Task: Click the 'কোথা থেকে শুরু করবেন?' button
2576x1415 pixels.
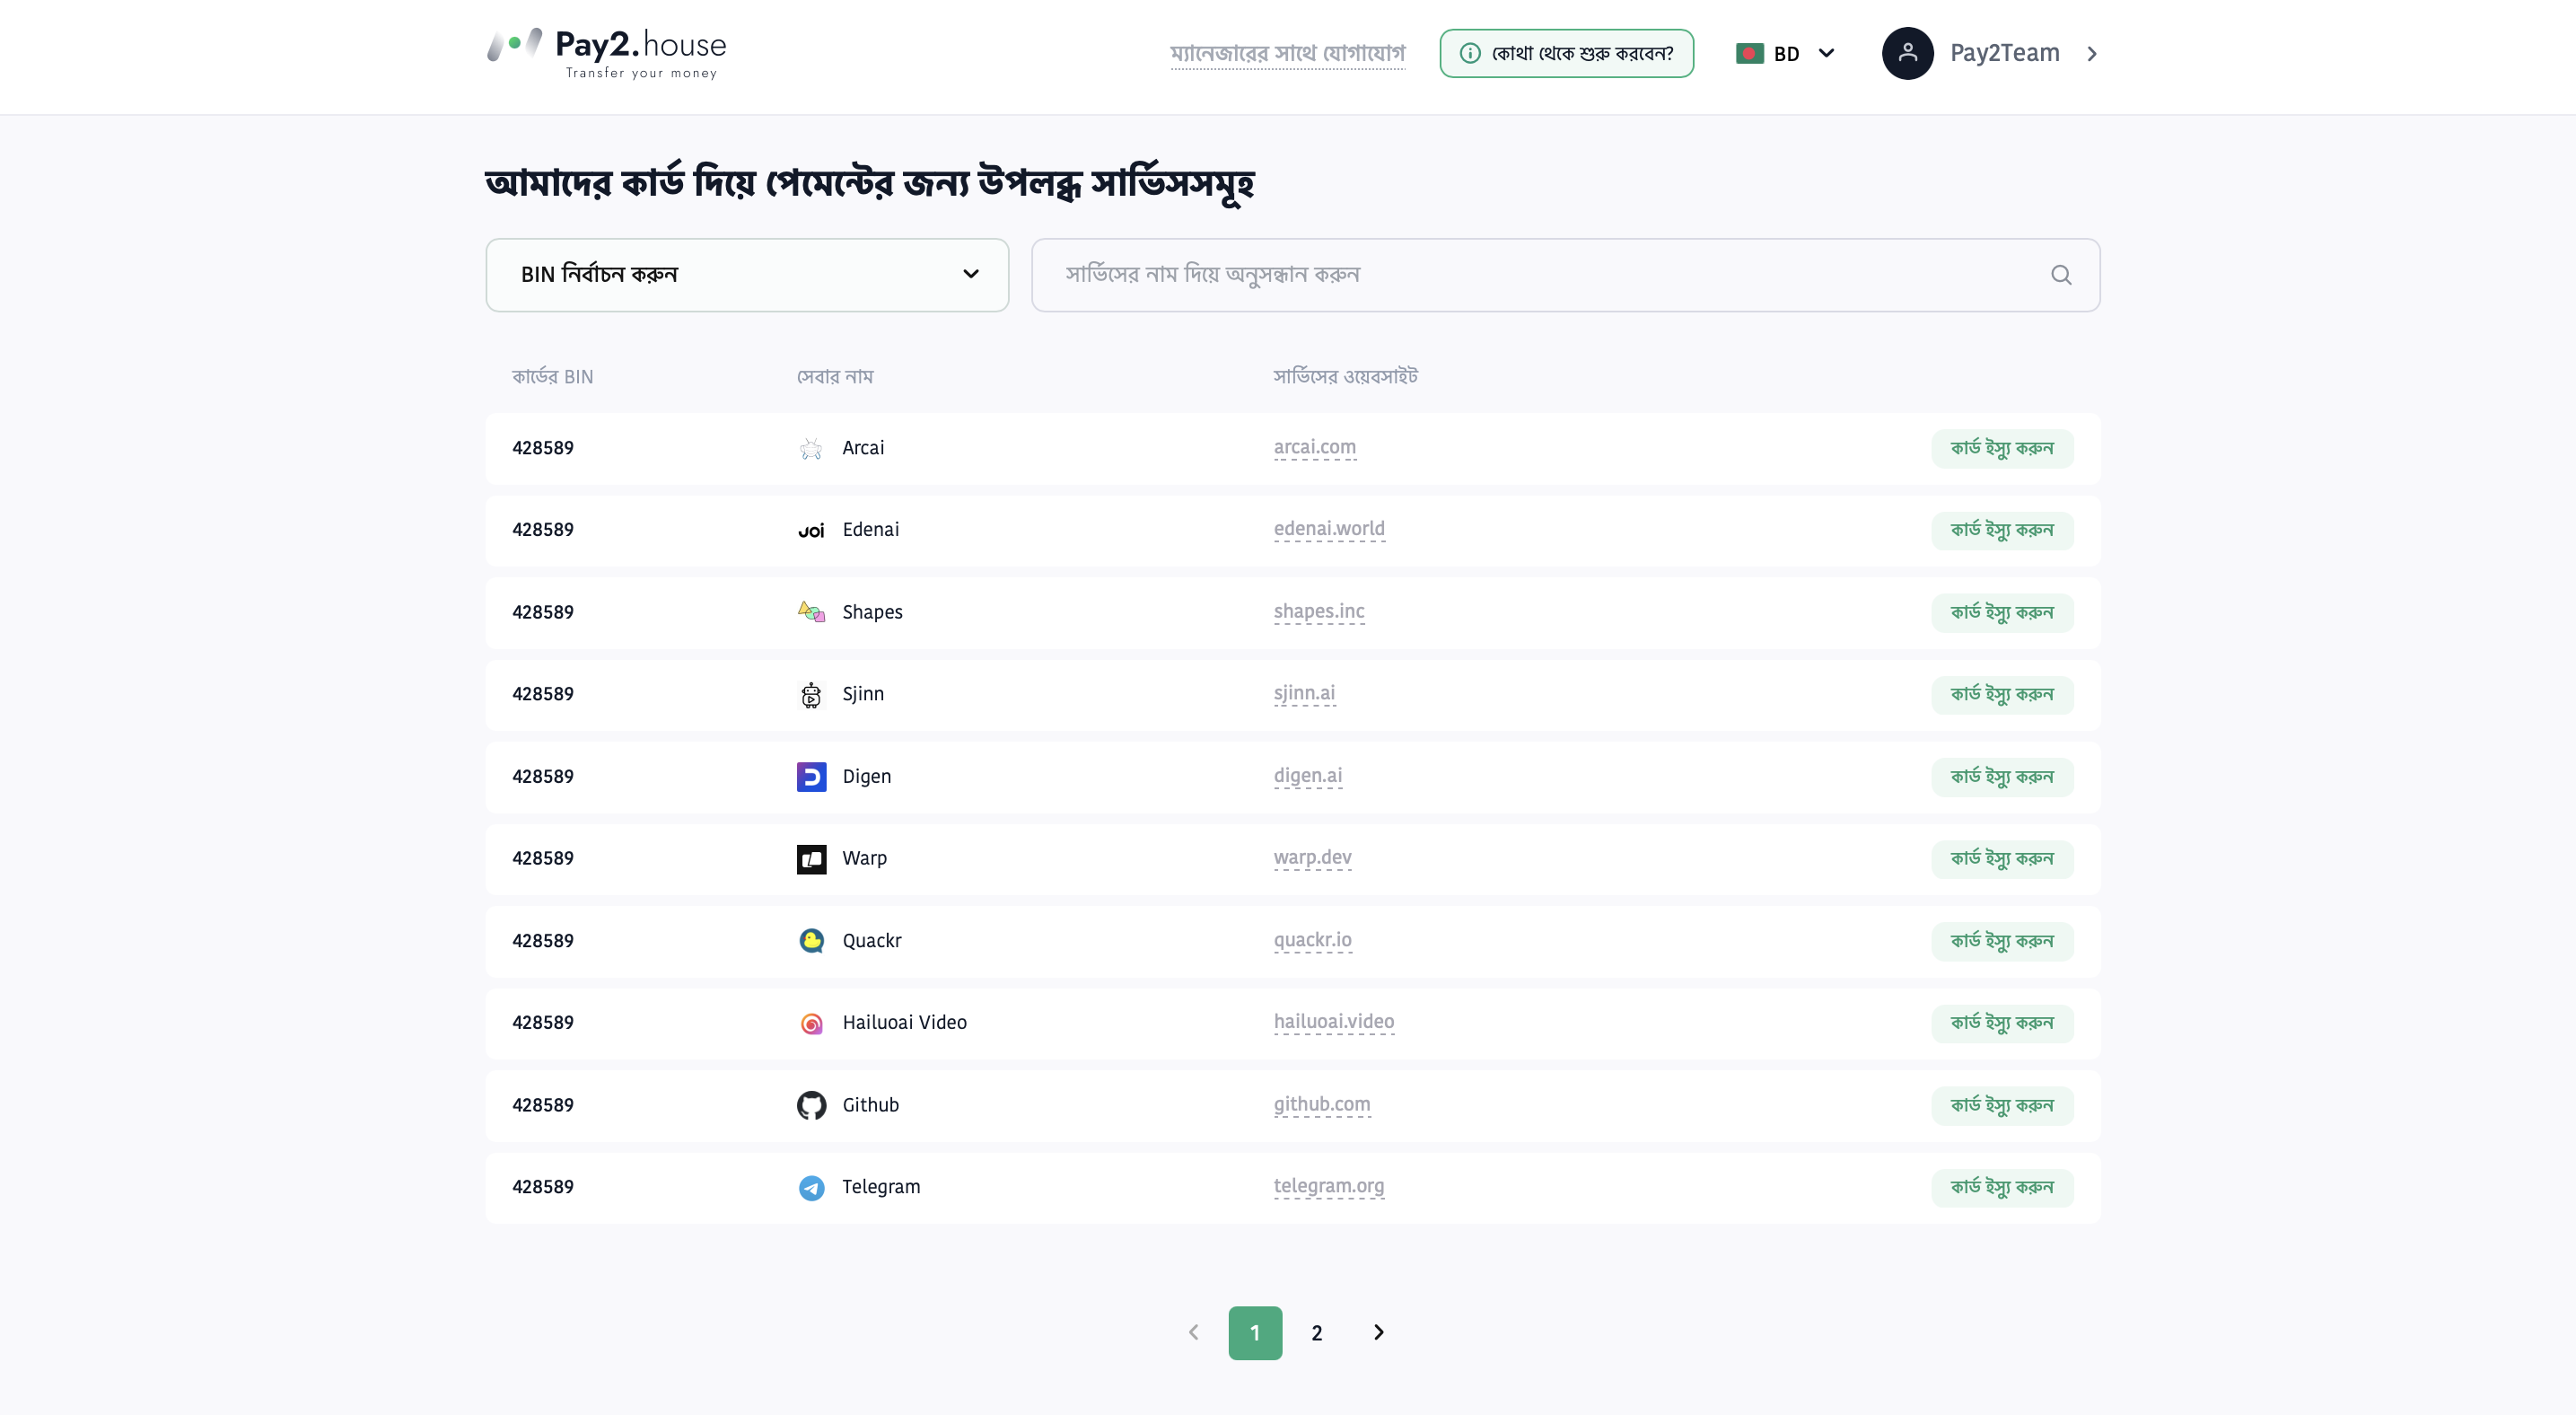Action: click(1566, 53)
